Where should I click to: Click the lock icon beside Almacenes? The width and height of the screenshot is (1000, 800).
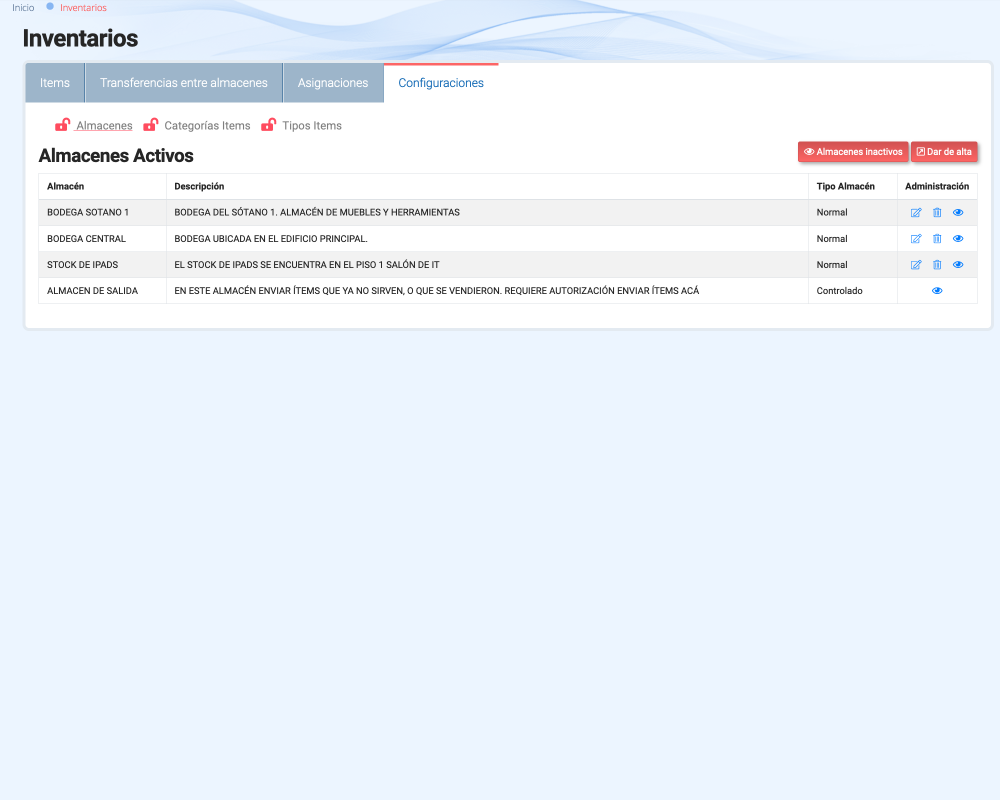click(62, 125)
